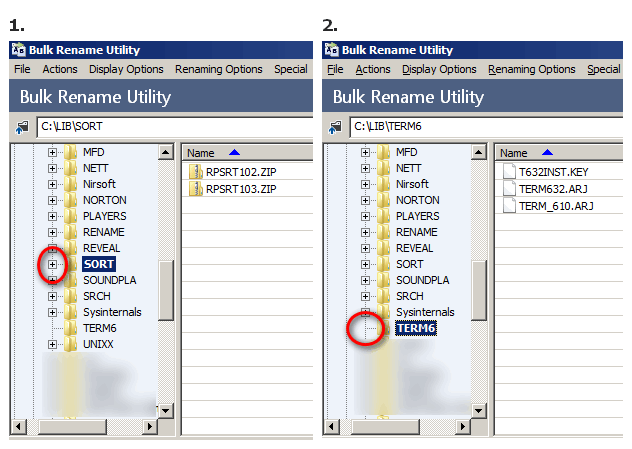Open the File menu in window 2
632x449 pixels.
[335, 69]
